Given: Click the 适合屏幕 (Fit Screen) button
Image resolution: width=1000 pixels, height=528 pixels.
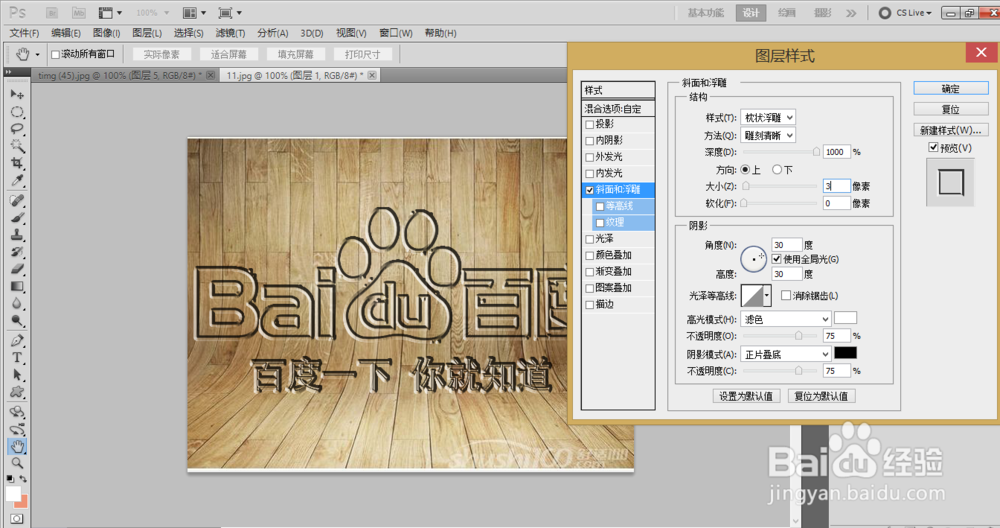Looking at the screenshot, I should pos(228,55).
